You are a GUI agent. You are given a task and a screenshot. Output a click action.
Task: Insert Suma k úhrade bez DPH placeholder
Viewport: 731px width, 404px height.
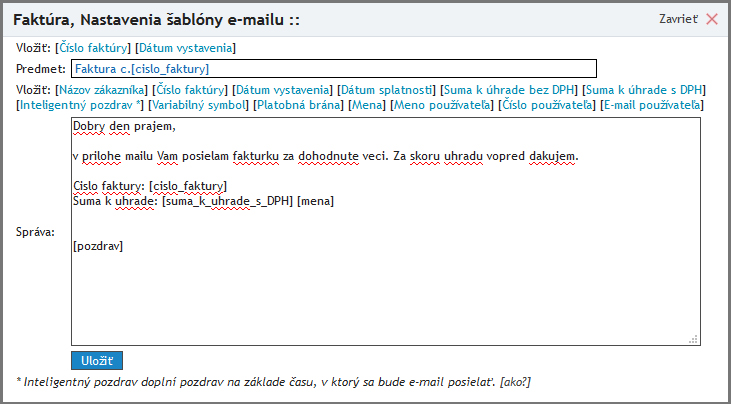click(509, 90)
